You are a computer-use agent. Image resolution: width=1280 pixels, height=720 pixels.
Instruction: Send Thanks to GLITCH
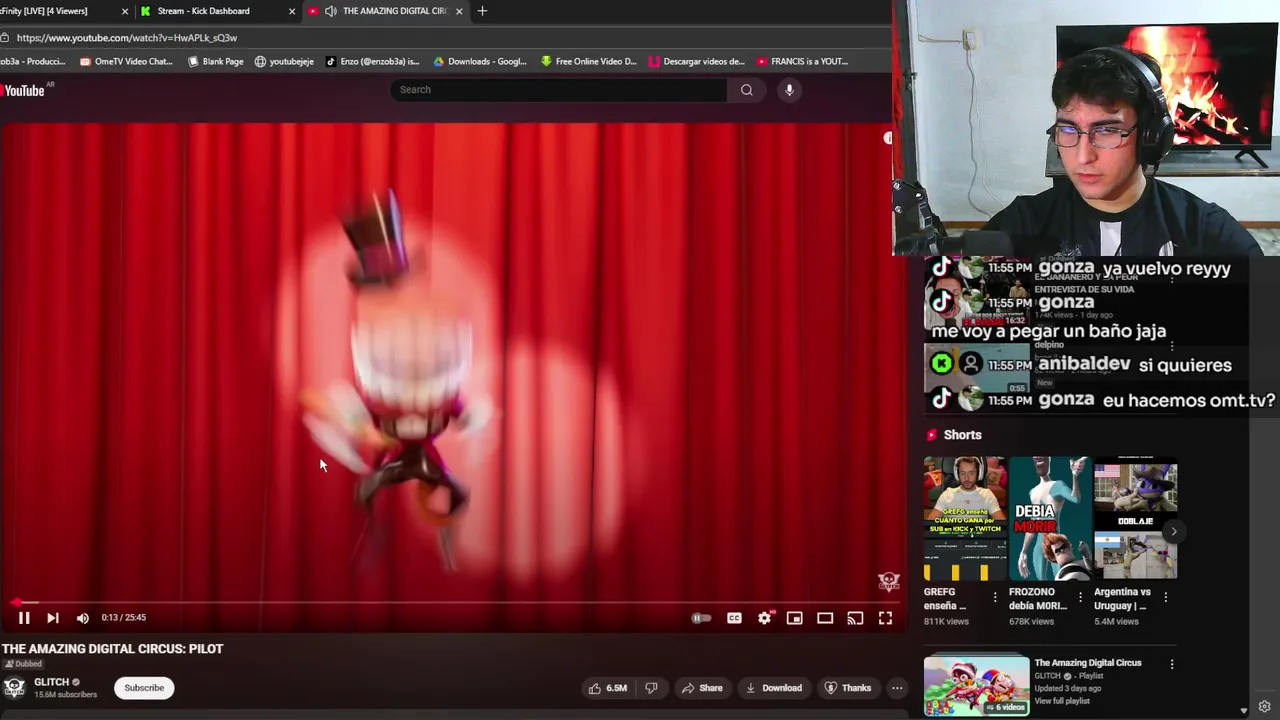(848, 688)
